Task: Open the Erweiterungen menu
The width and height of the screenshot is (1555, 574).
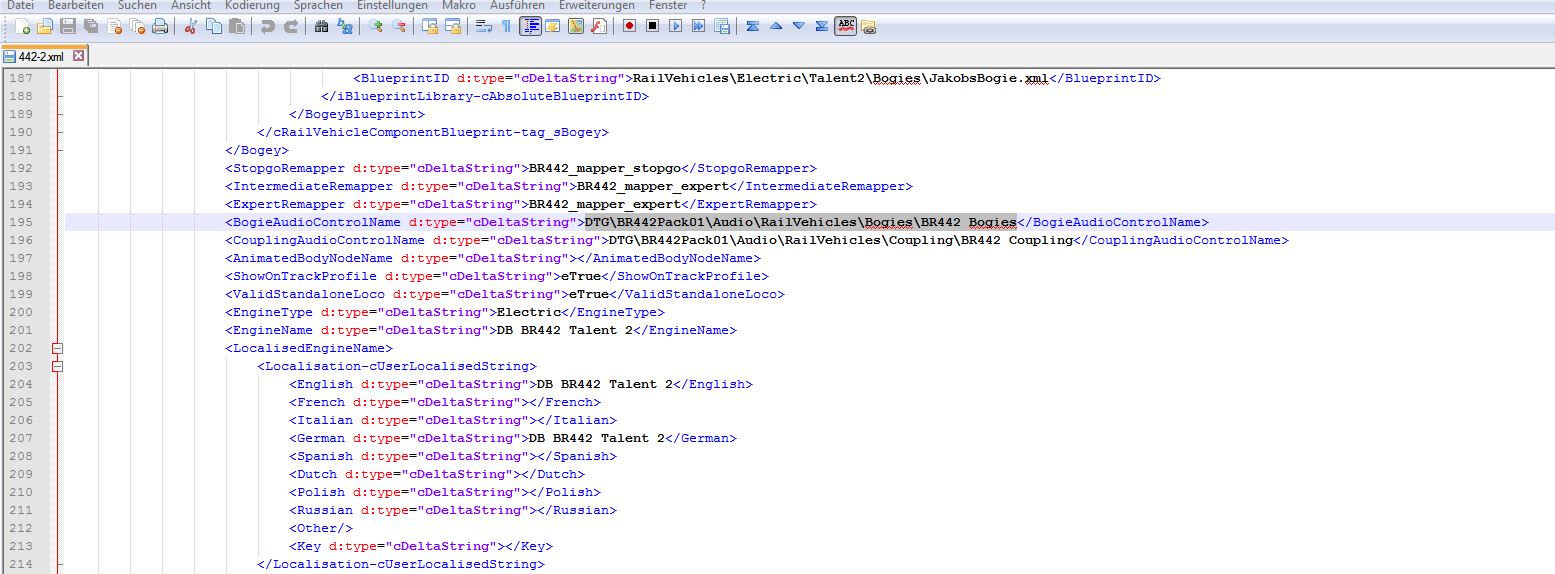Action: 597,5
